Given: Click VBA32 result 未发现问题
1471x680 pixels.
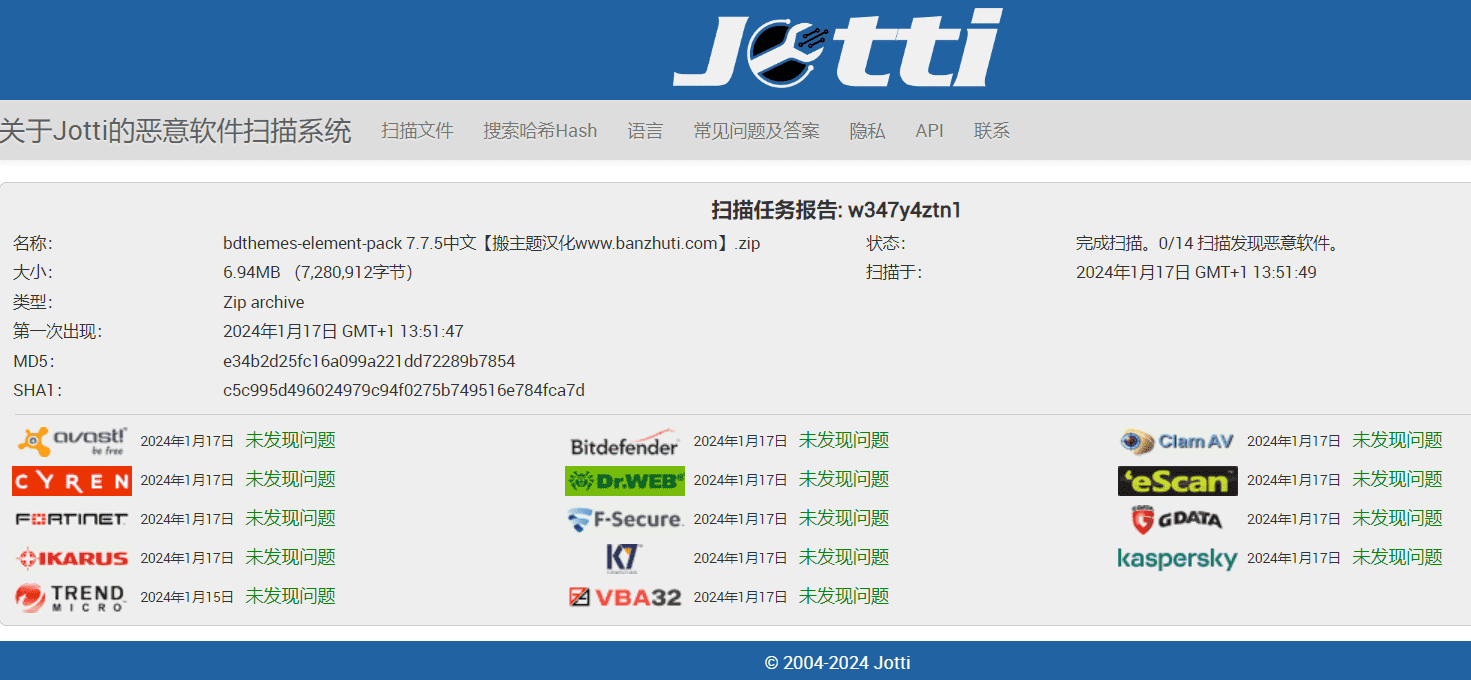Looking at the screenshot, I should click(x=843, y=596).
